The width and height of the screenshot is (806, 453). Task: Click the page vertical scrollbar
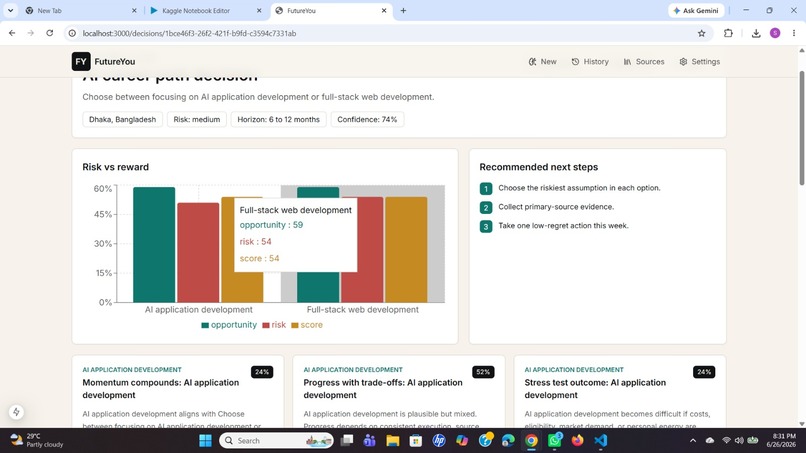[801, 129]
